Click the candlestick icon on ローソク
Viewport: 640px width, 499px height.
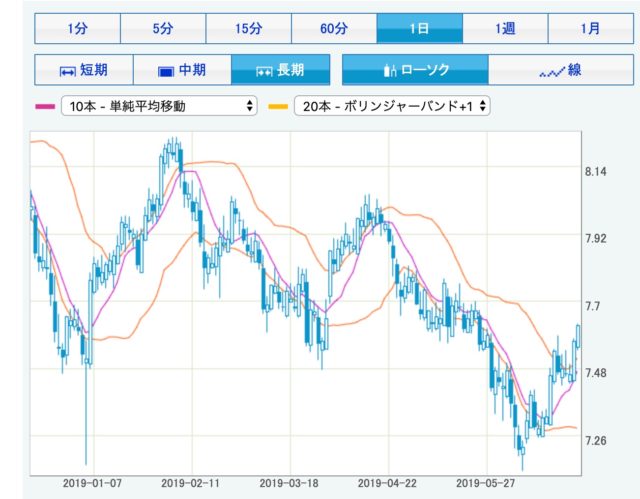point(390,70)
